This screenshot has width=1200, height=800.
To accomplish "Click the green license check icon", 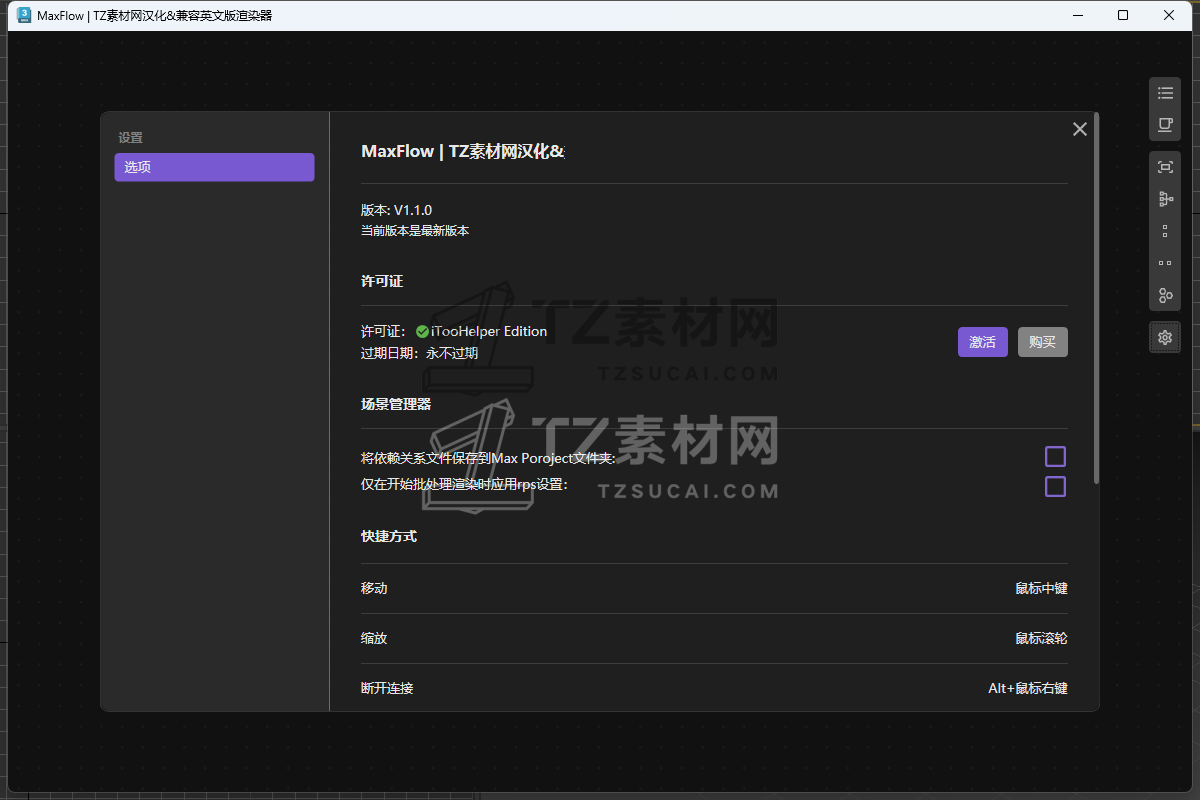I will (x=422, y=331).
